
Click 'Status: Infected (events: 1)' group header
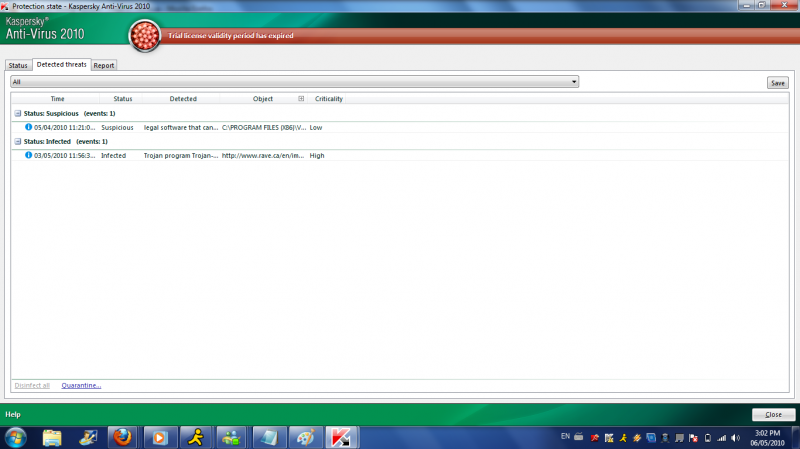[65, 141]
